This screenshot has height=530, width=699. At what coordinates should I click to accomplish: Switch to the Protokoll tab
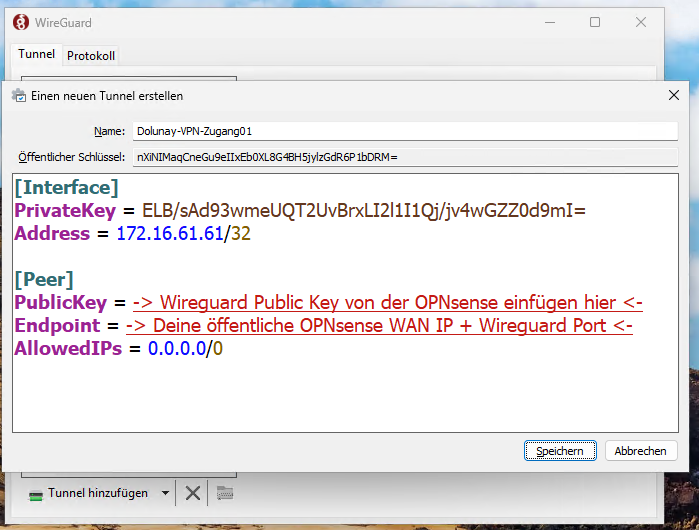point(91,56)
